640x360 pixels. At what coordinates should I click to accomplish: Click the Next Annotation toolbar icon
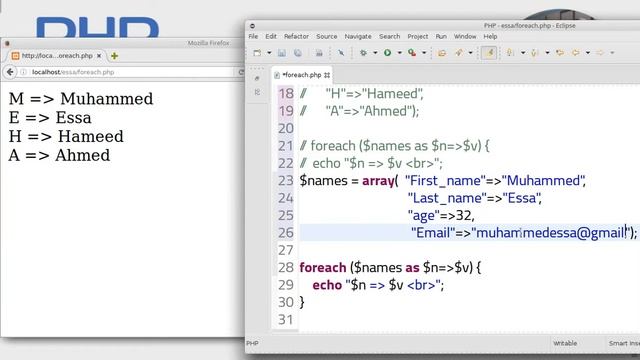click(x=510, y=53)
